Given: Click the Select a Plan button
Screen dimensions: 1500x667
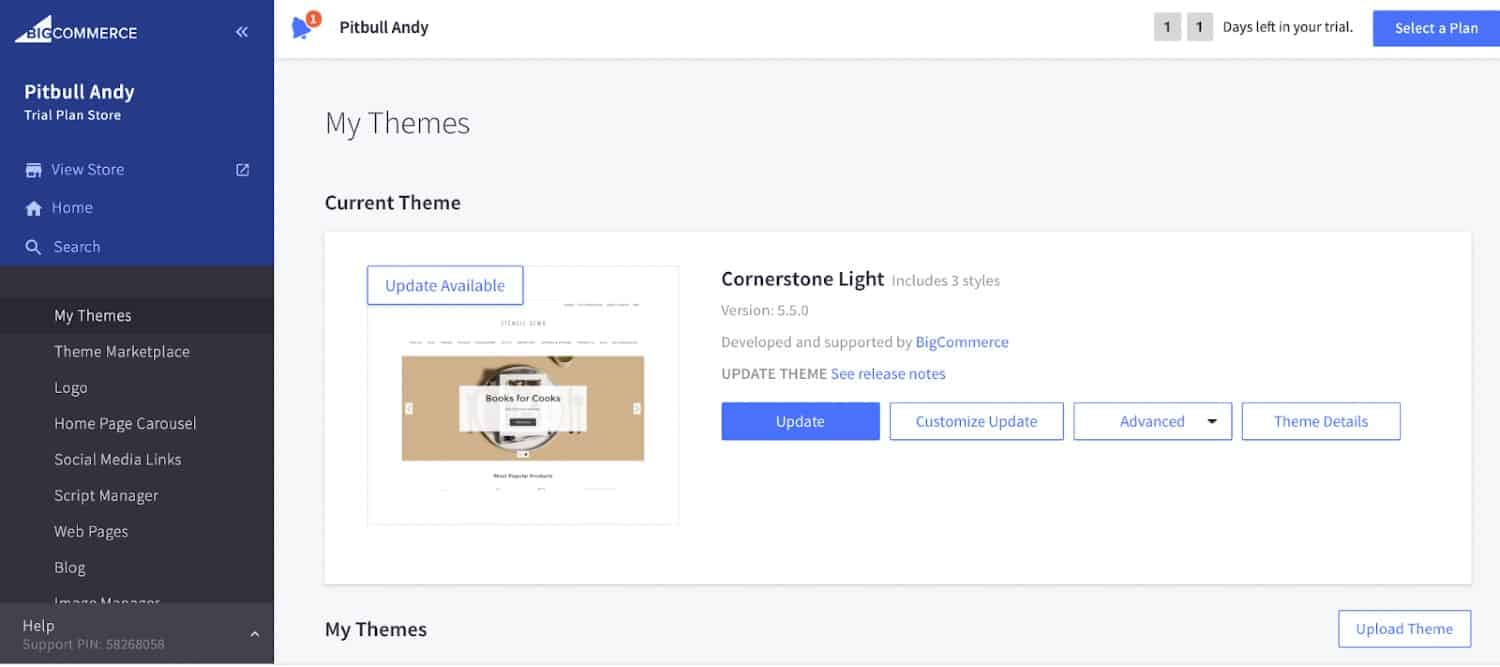Looking at the screenshot, I should click(x=1436, y=27).
